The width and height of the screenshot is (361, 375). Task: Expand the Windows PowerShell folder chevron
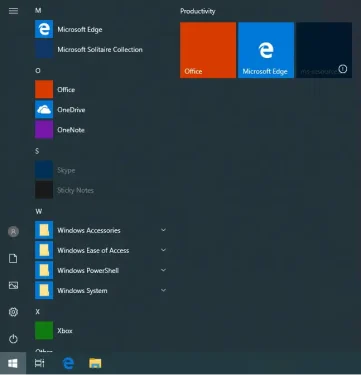(163, 270)
